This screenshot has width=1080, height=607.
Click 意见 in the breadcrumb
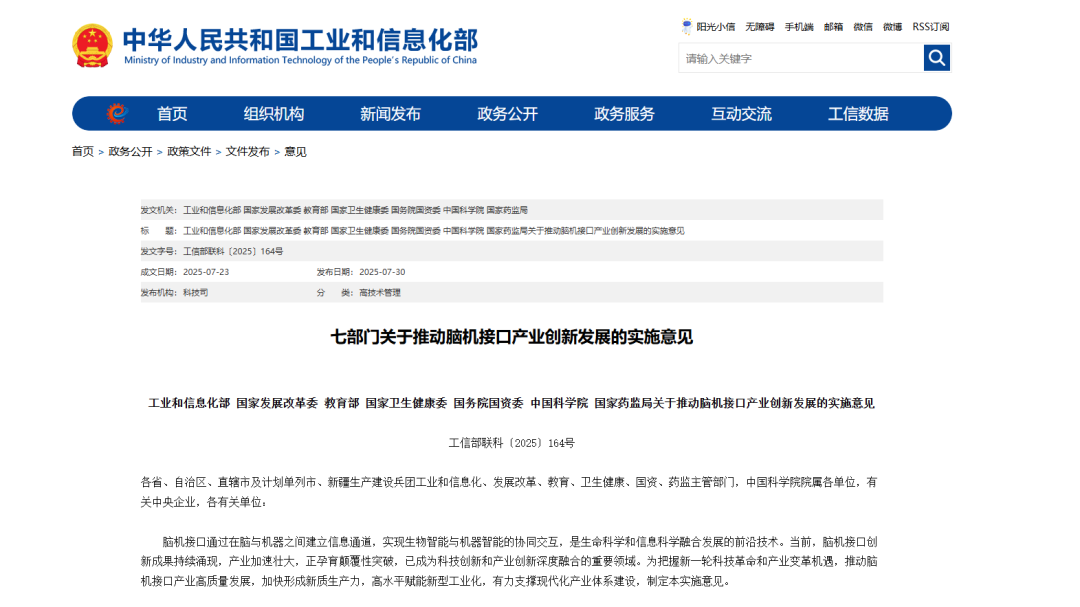(x=295, y=152)
